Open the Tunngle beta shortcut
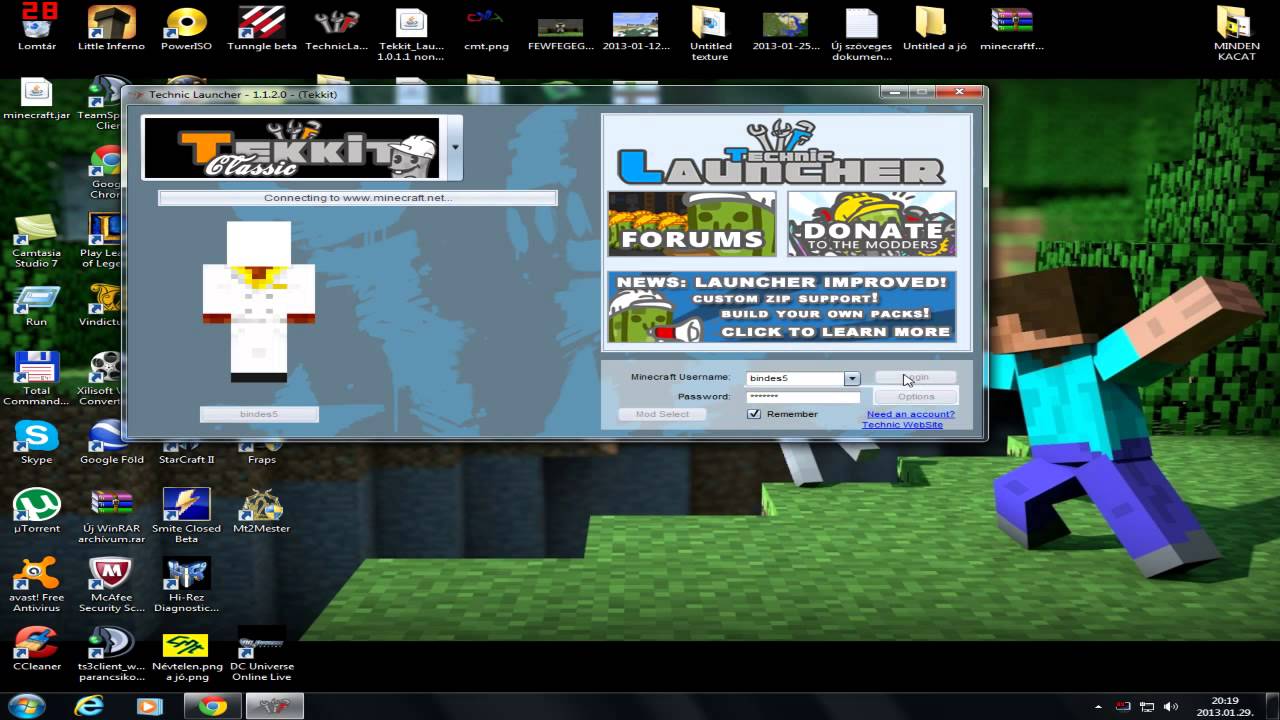The width and height of the screenshot is (1280, 720). (x=262, y=27)
